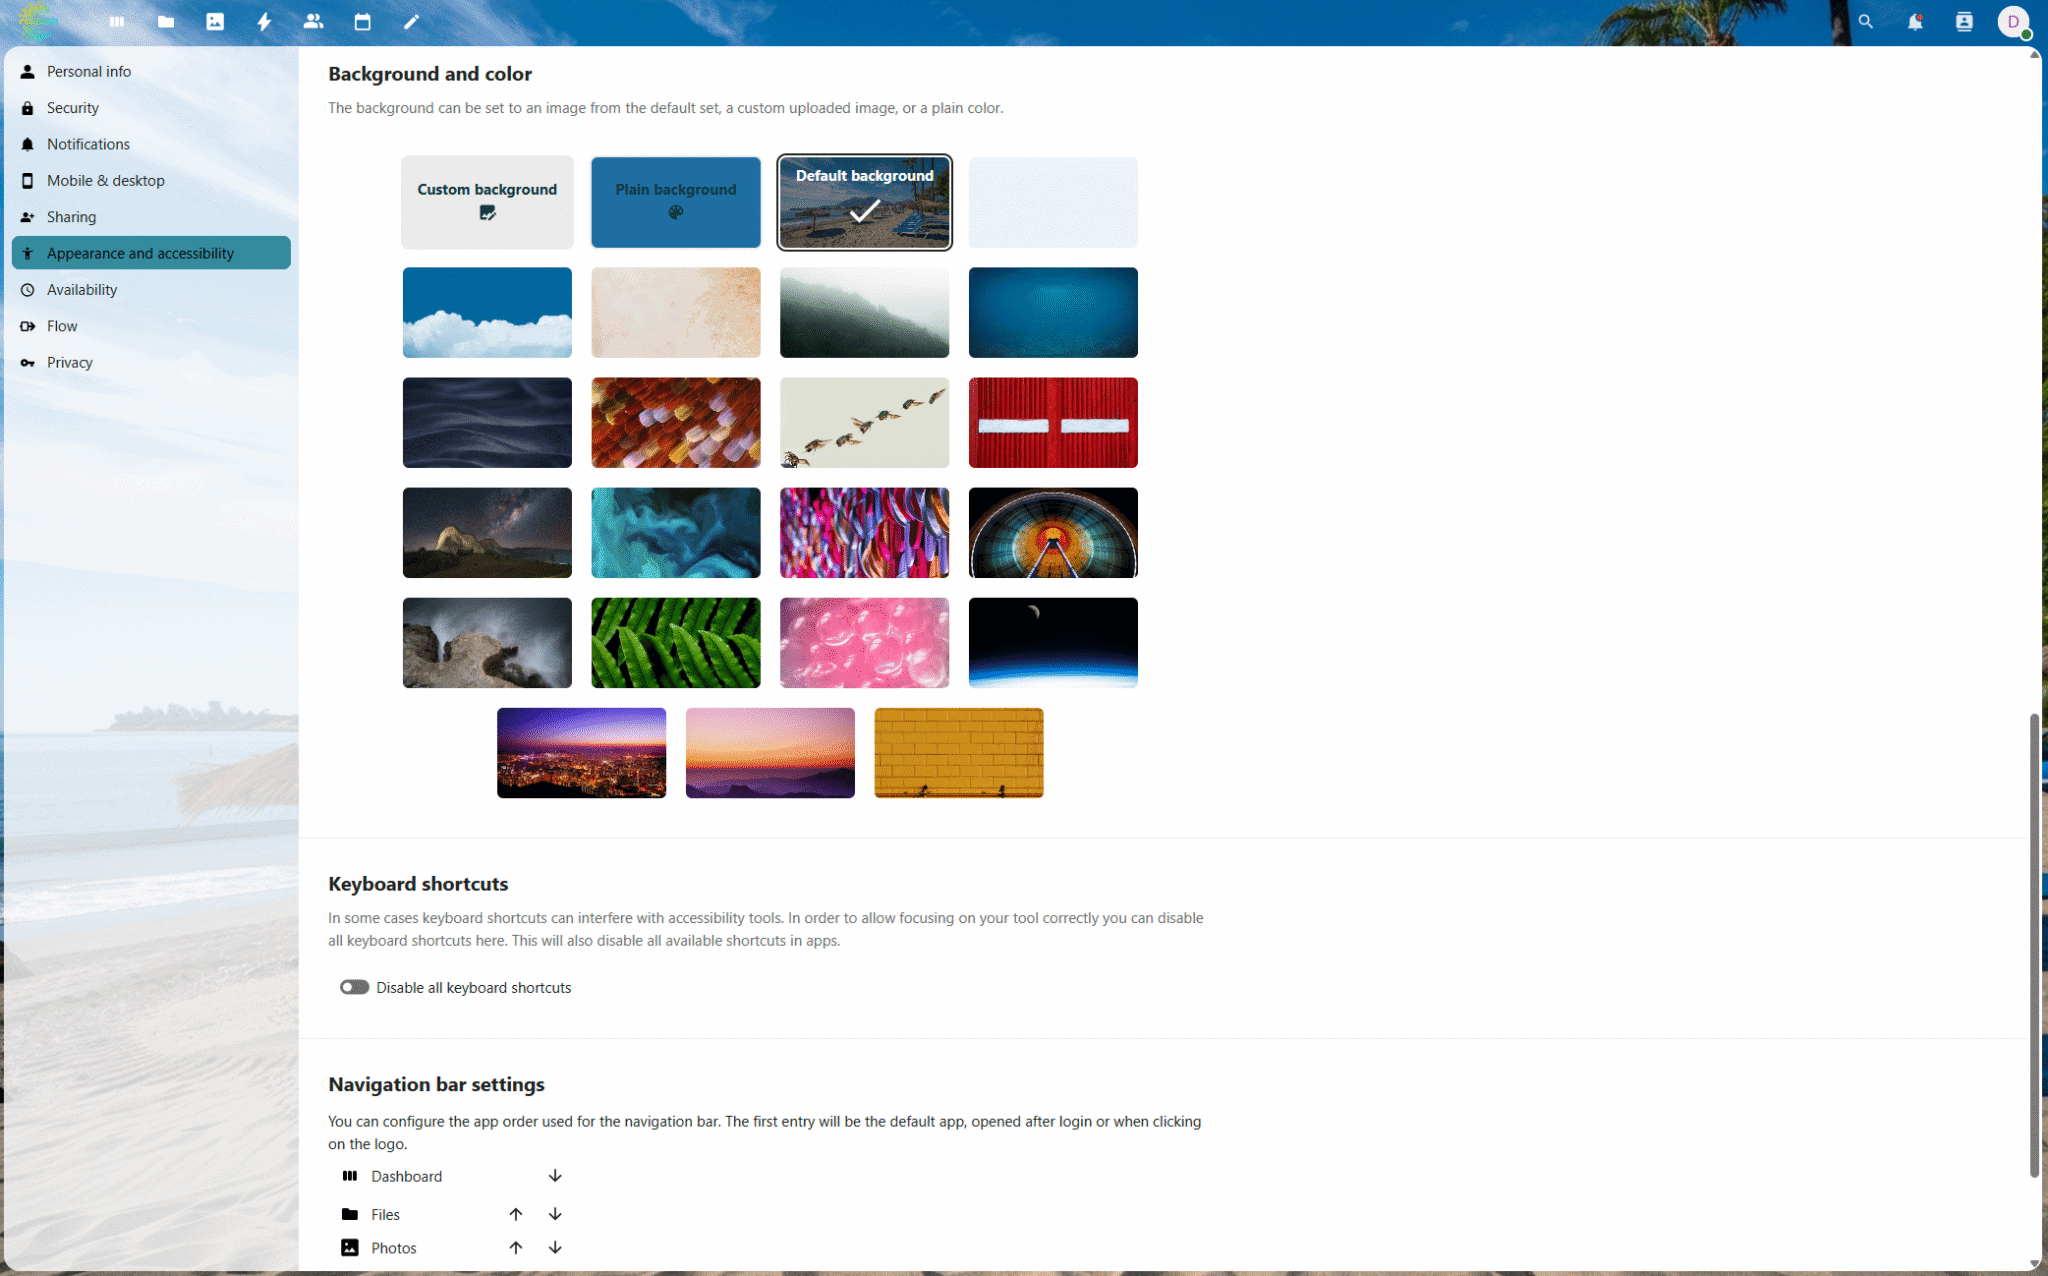Move Photos down in app order
Screen dimensions: 2048x1276
pos(555,1248)
